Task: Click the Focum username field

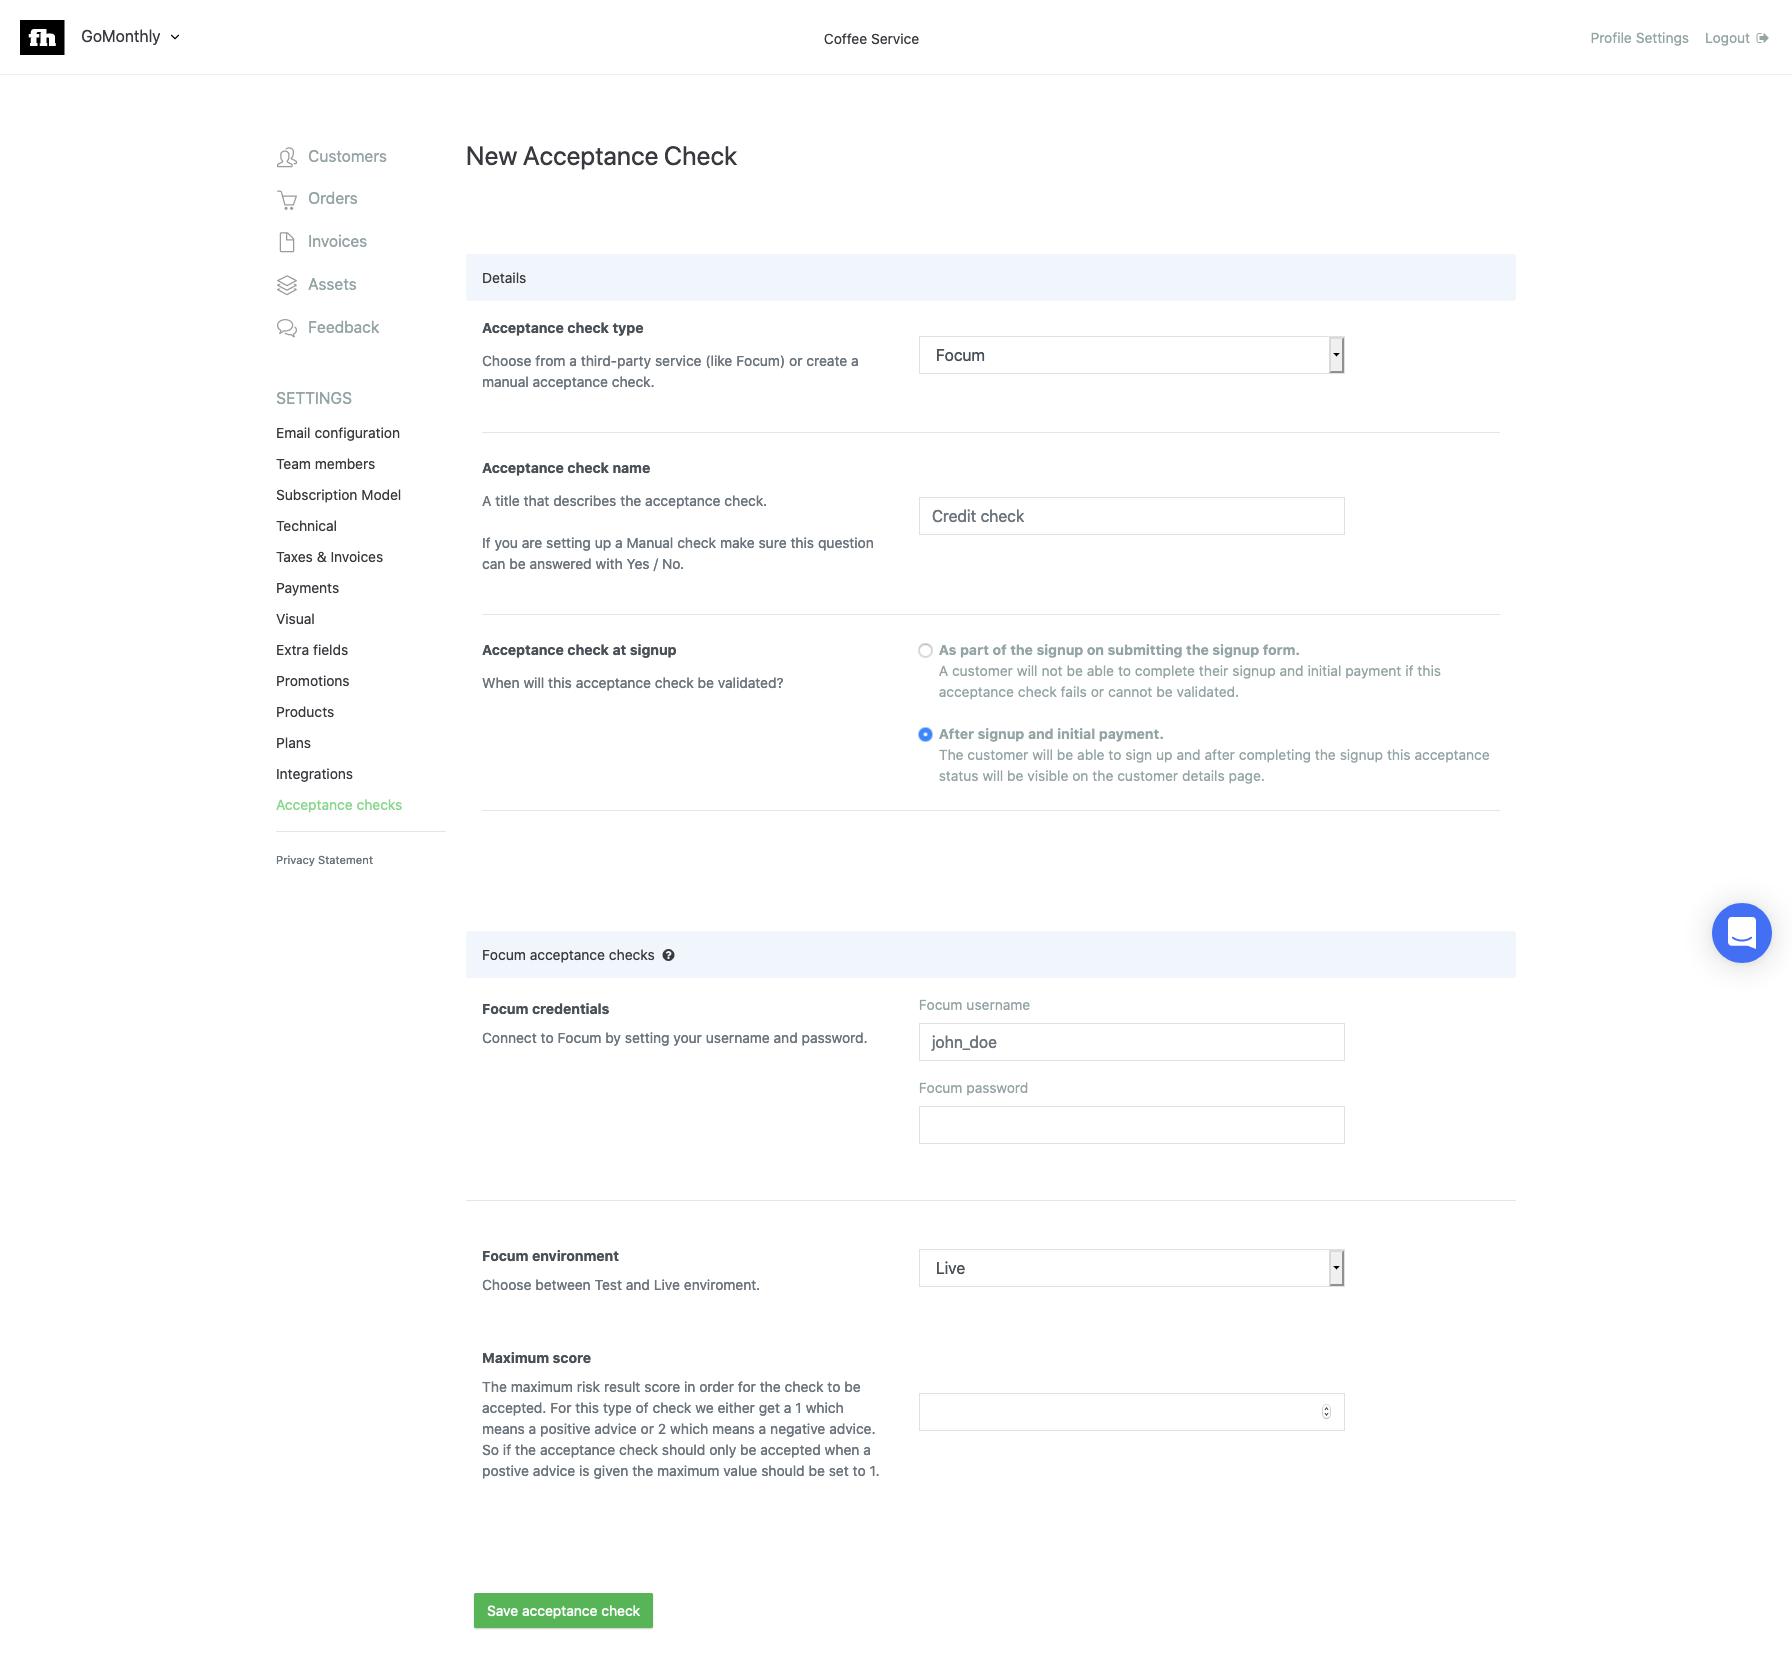Action: tap(1131, 1042)
